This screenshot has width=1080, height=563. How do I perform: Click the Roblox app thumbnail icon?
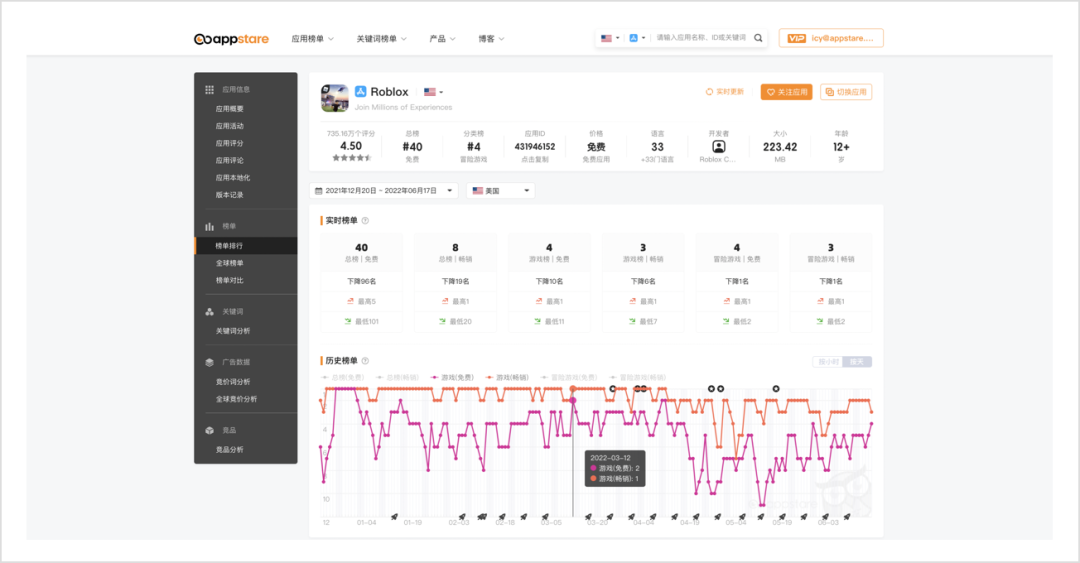coord(334,98)
